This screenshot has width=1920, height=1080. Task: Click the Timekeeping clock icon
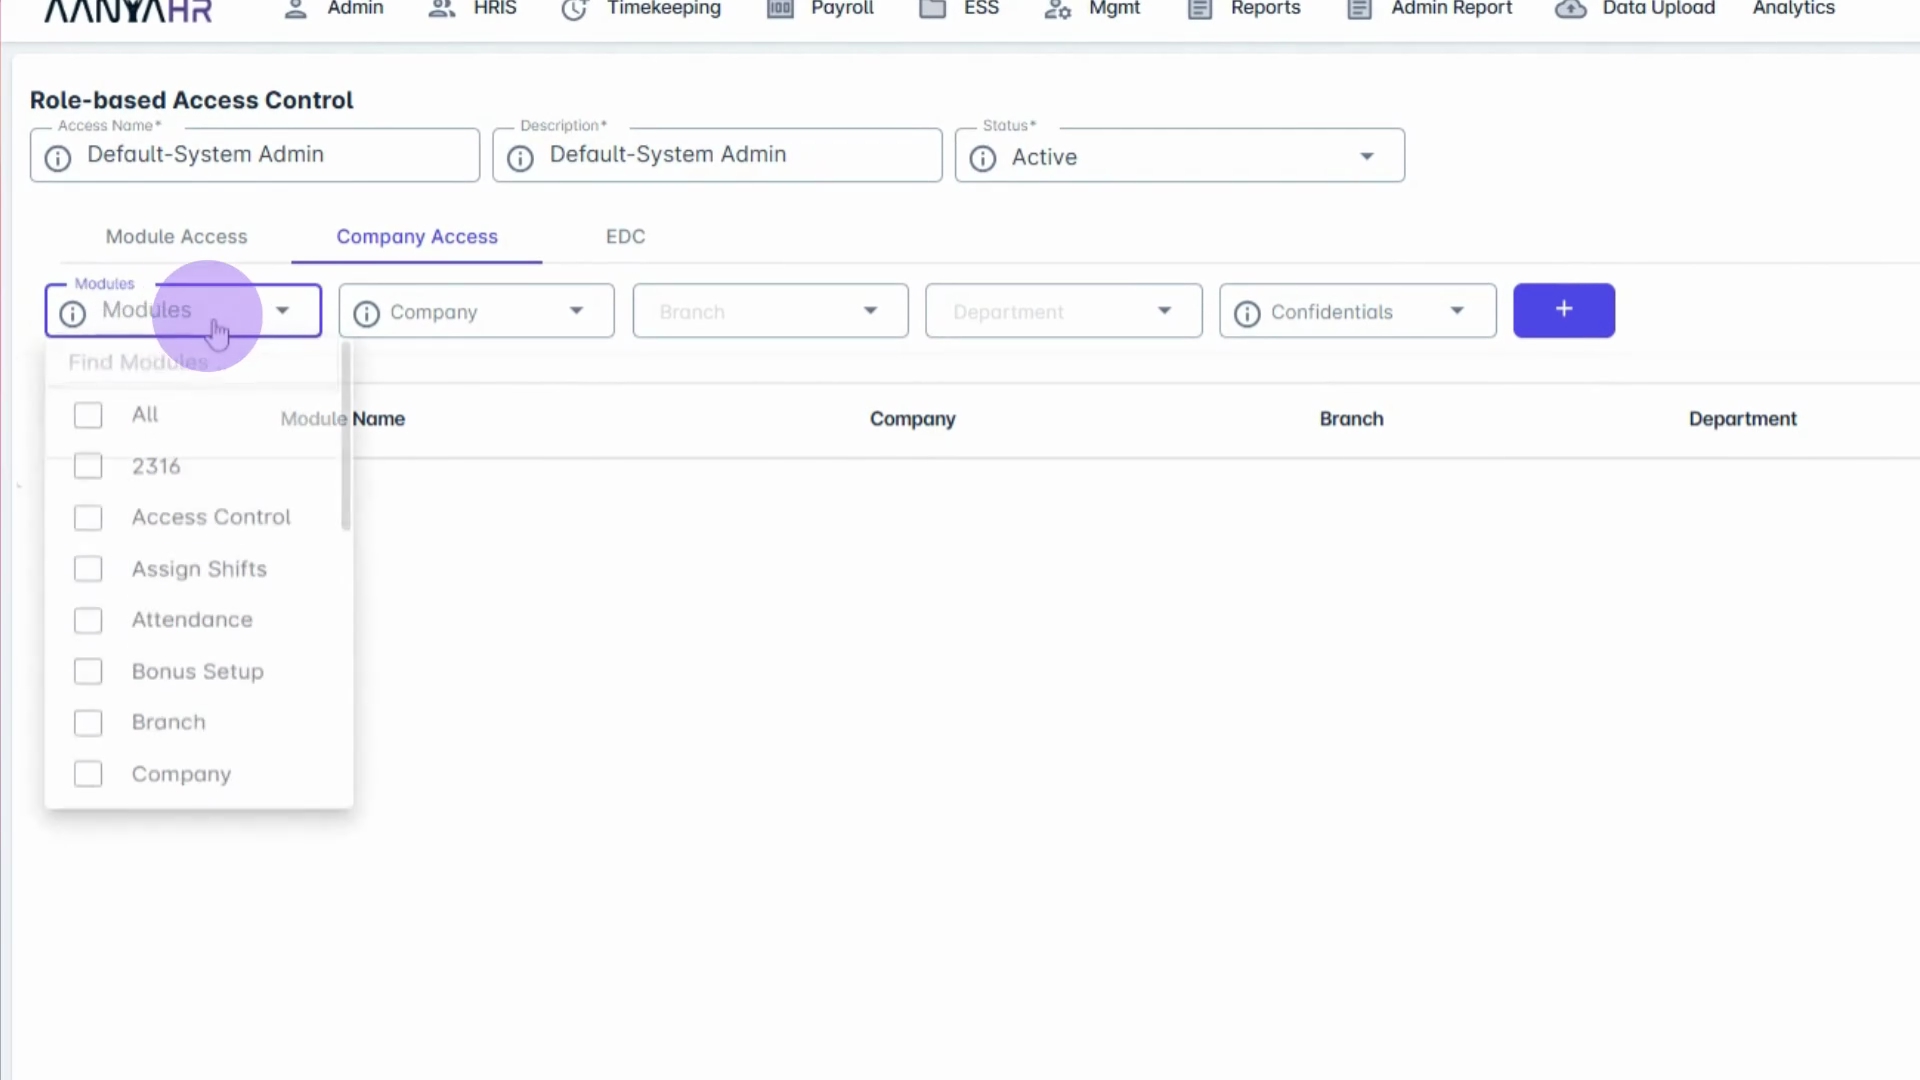click(574, 9)
